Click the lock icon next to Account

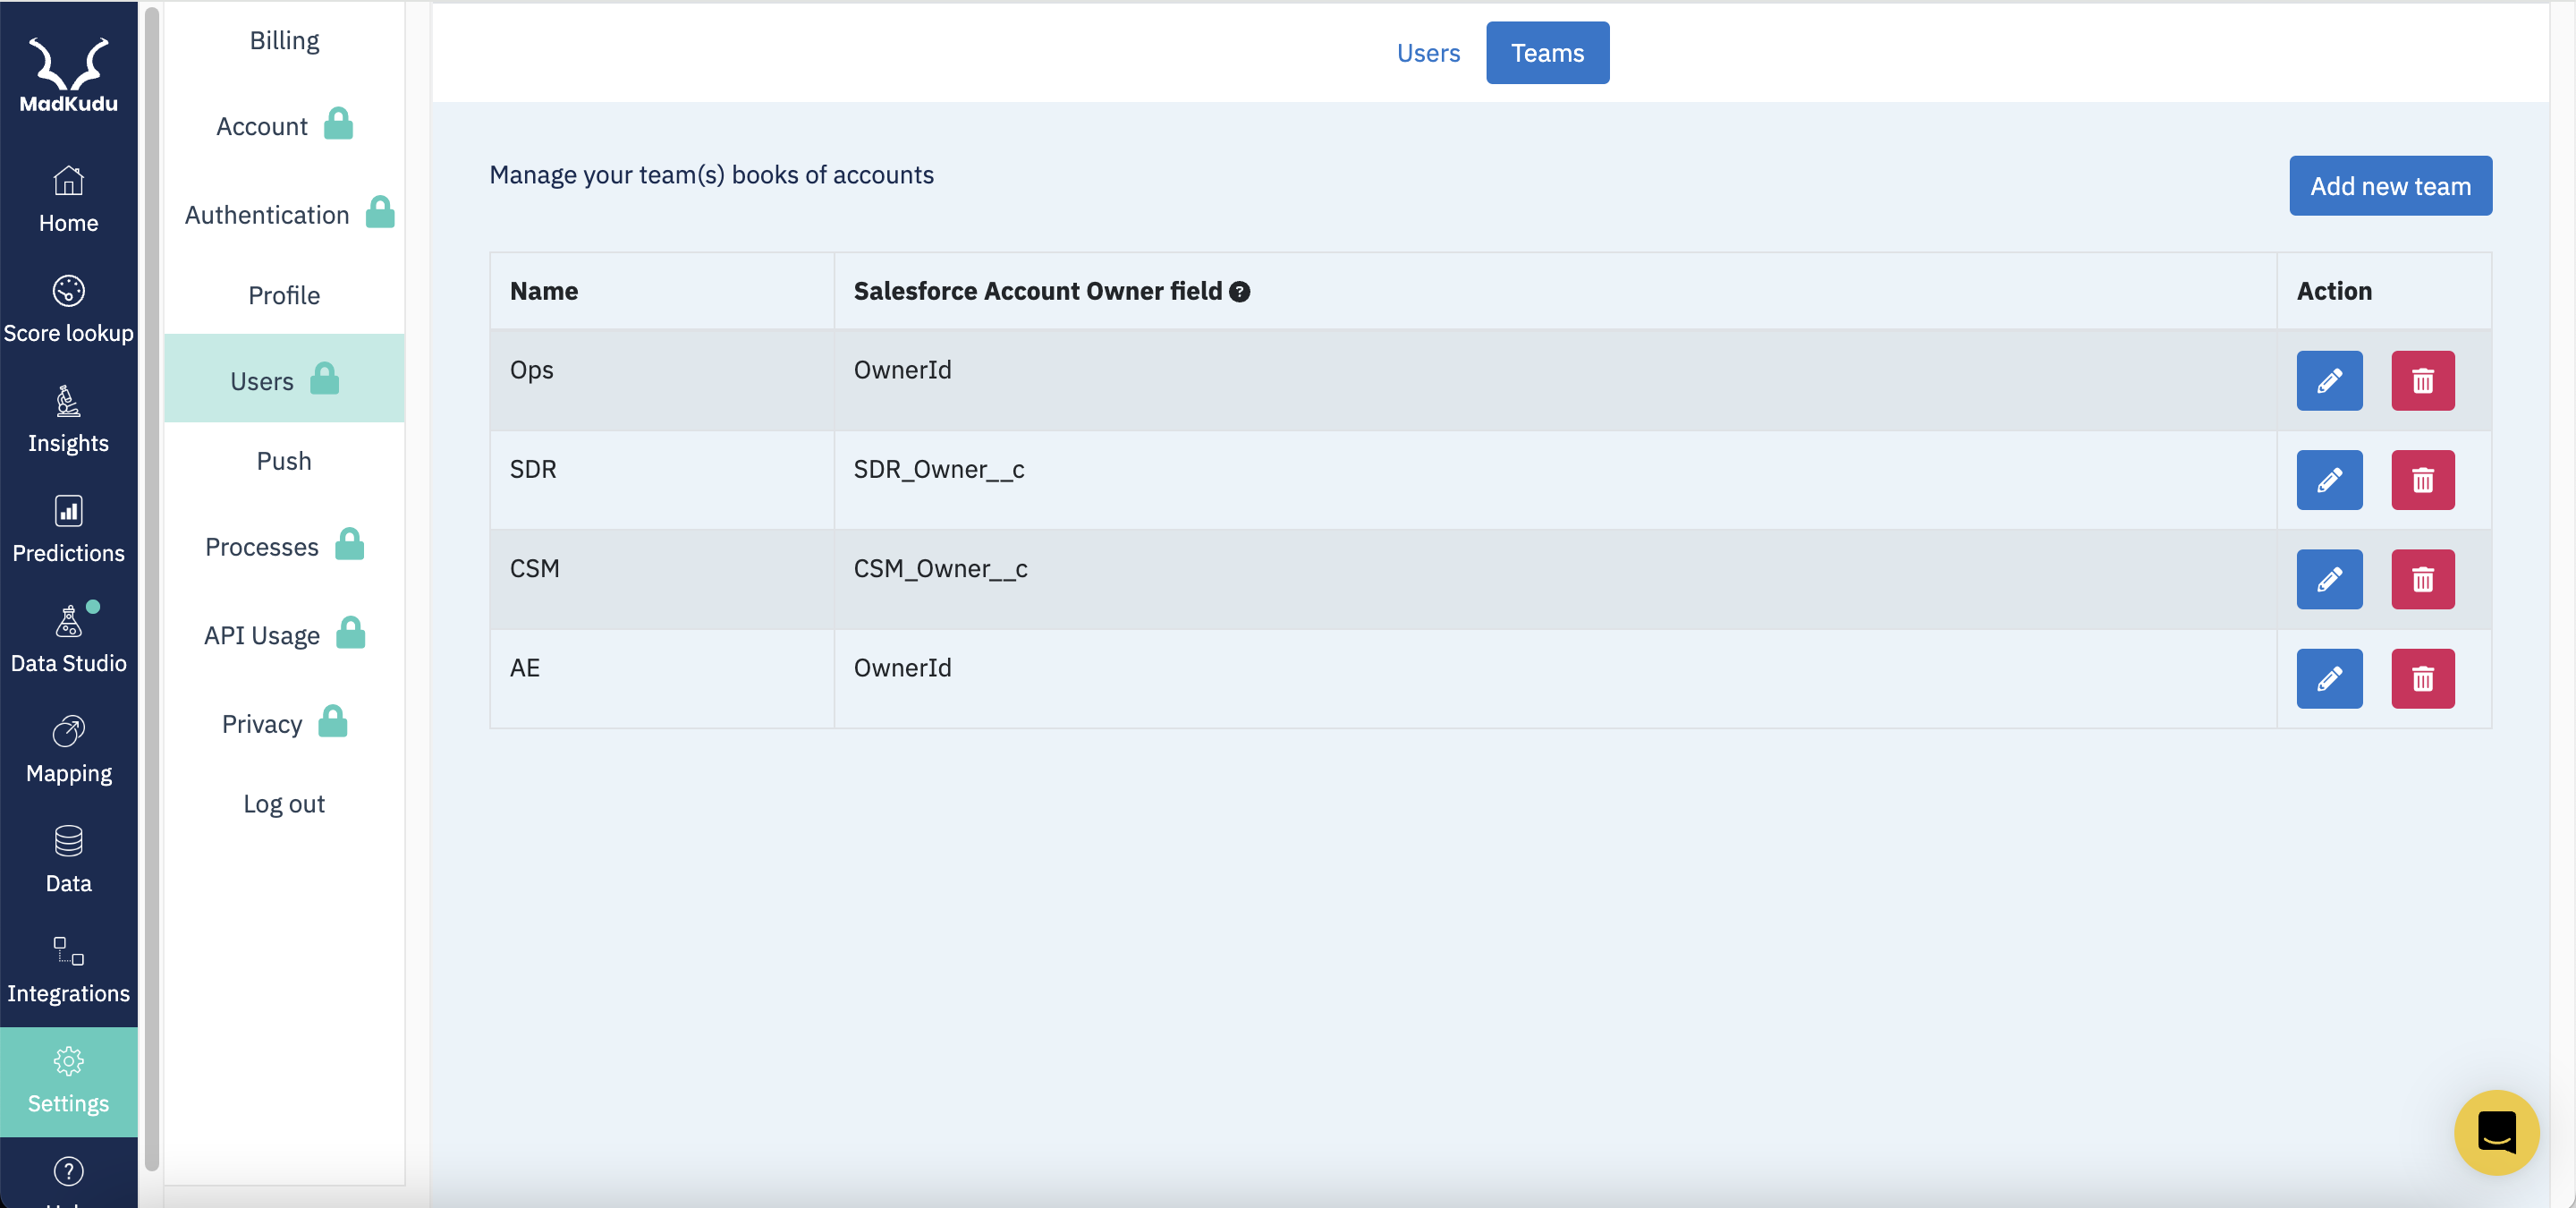coord(338,124)
